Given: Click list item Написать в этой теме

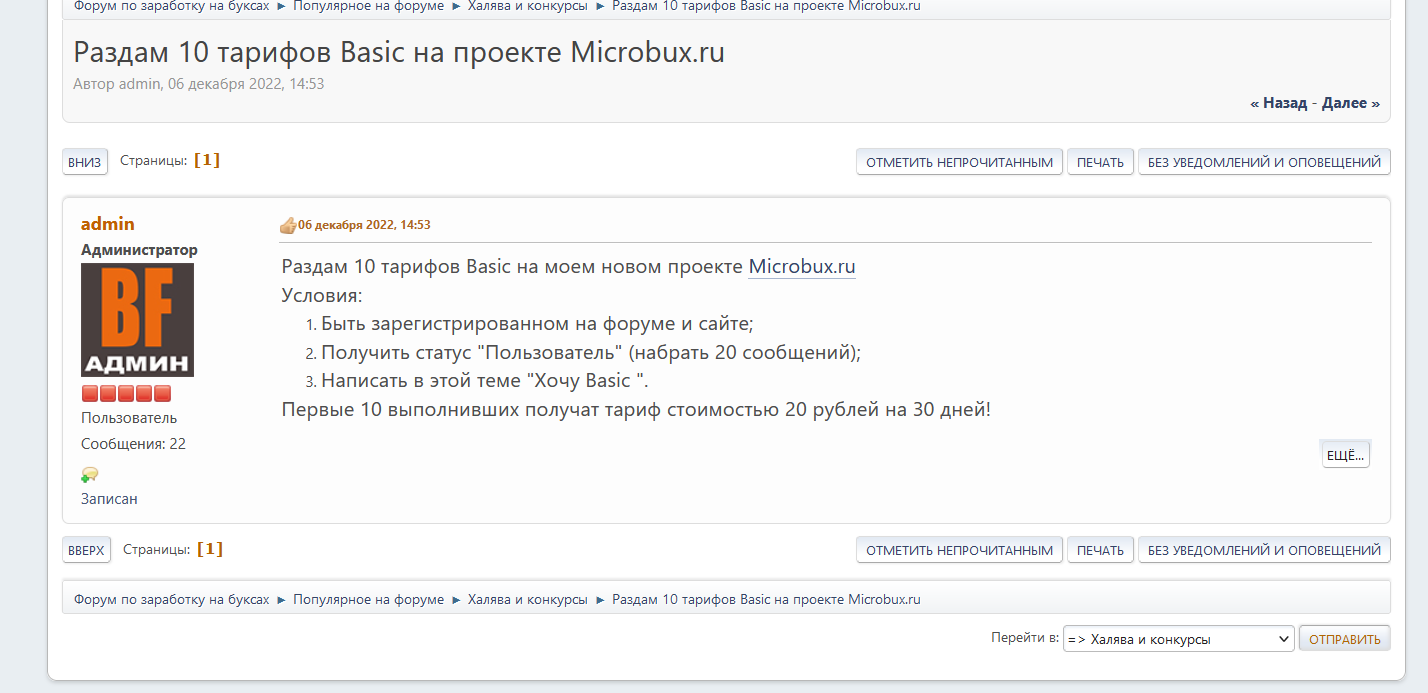Looking at the screenshot, I should click(485, 381).
